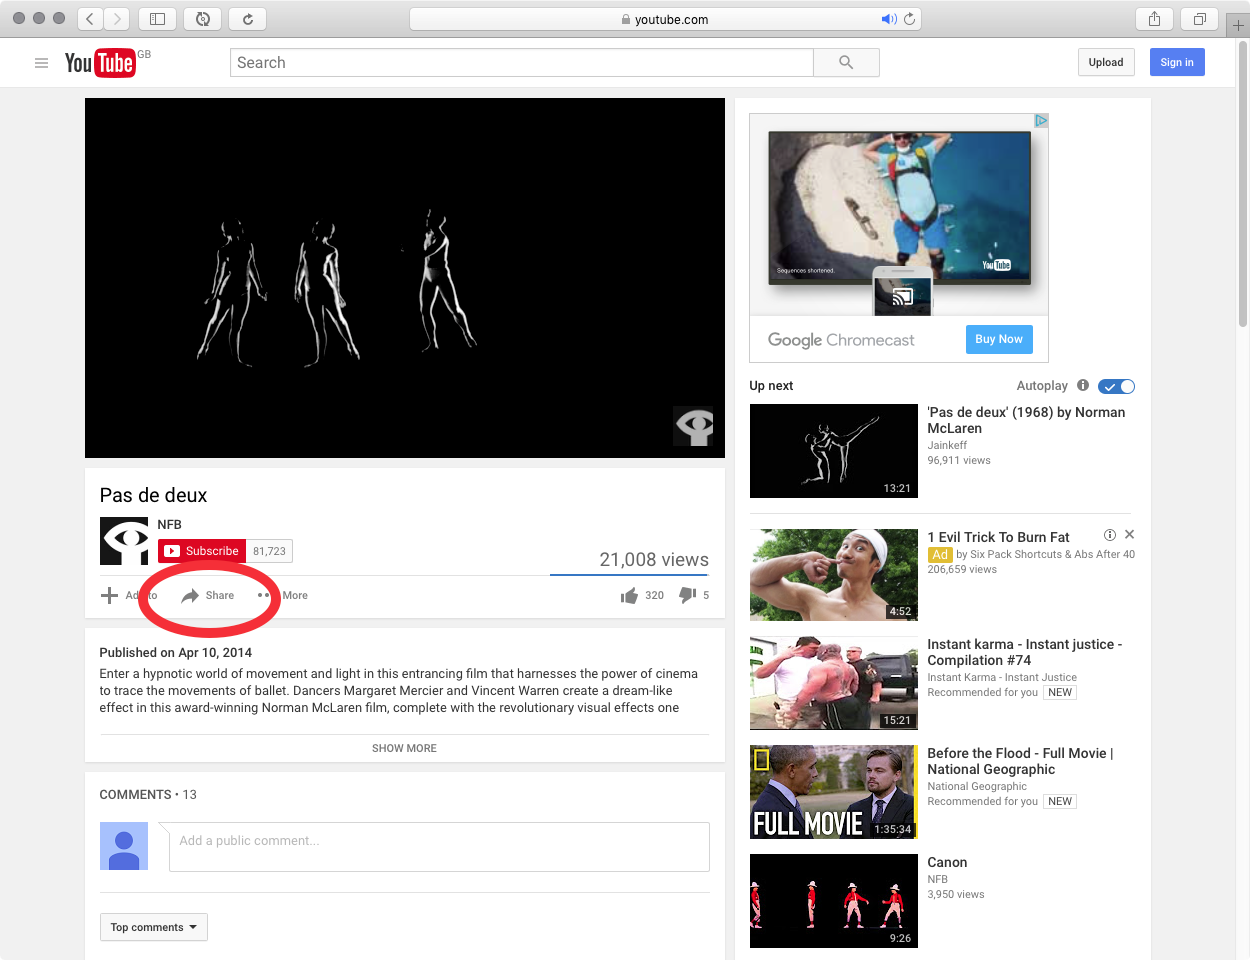Click the 96,911 views text
Image resolution: width=1250 pixels, height=960 pixels.
(x=959, y=460)
